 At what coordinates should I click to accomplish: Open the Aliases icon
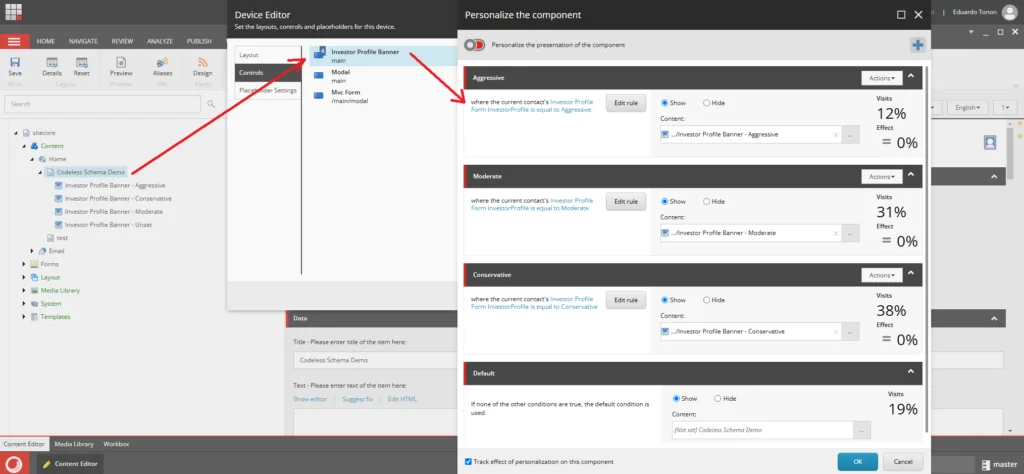[163, 62]
